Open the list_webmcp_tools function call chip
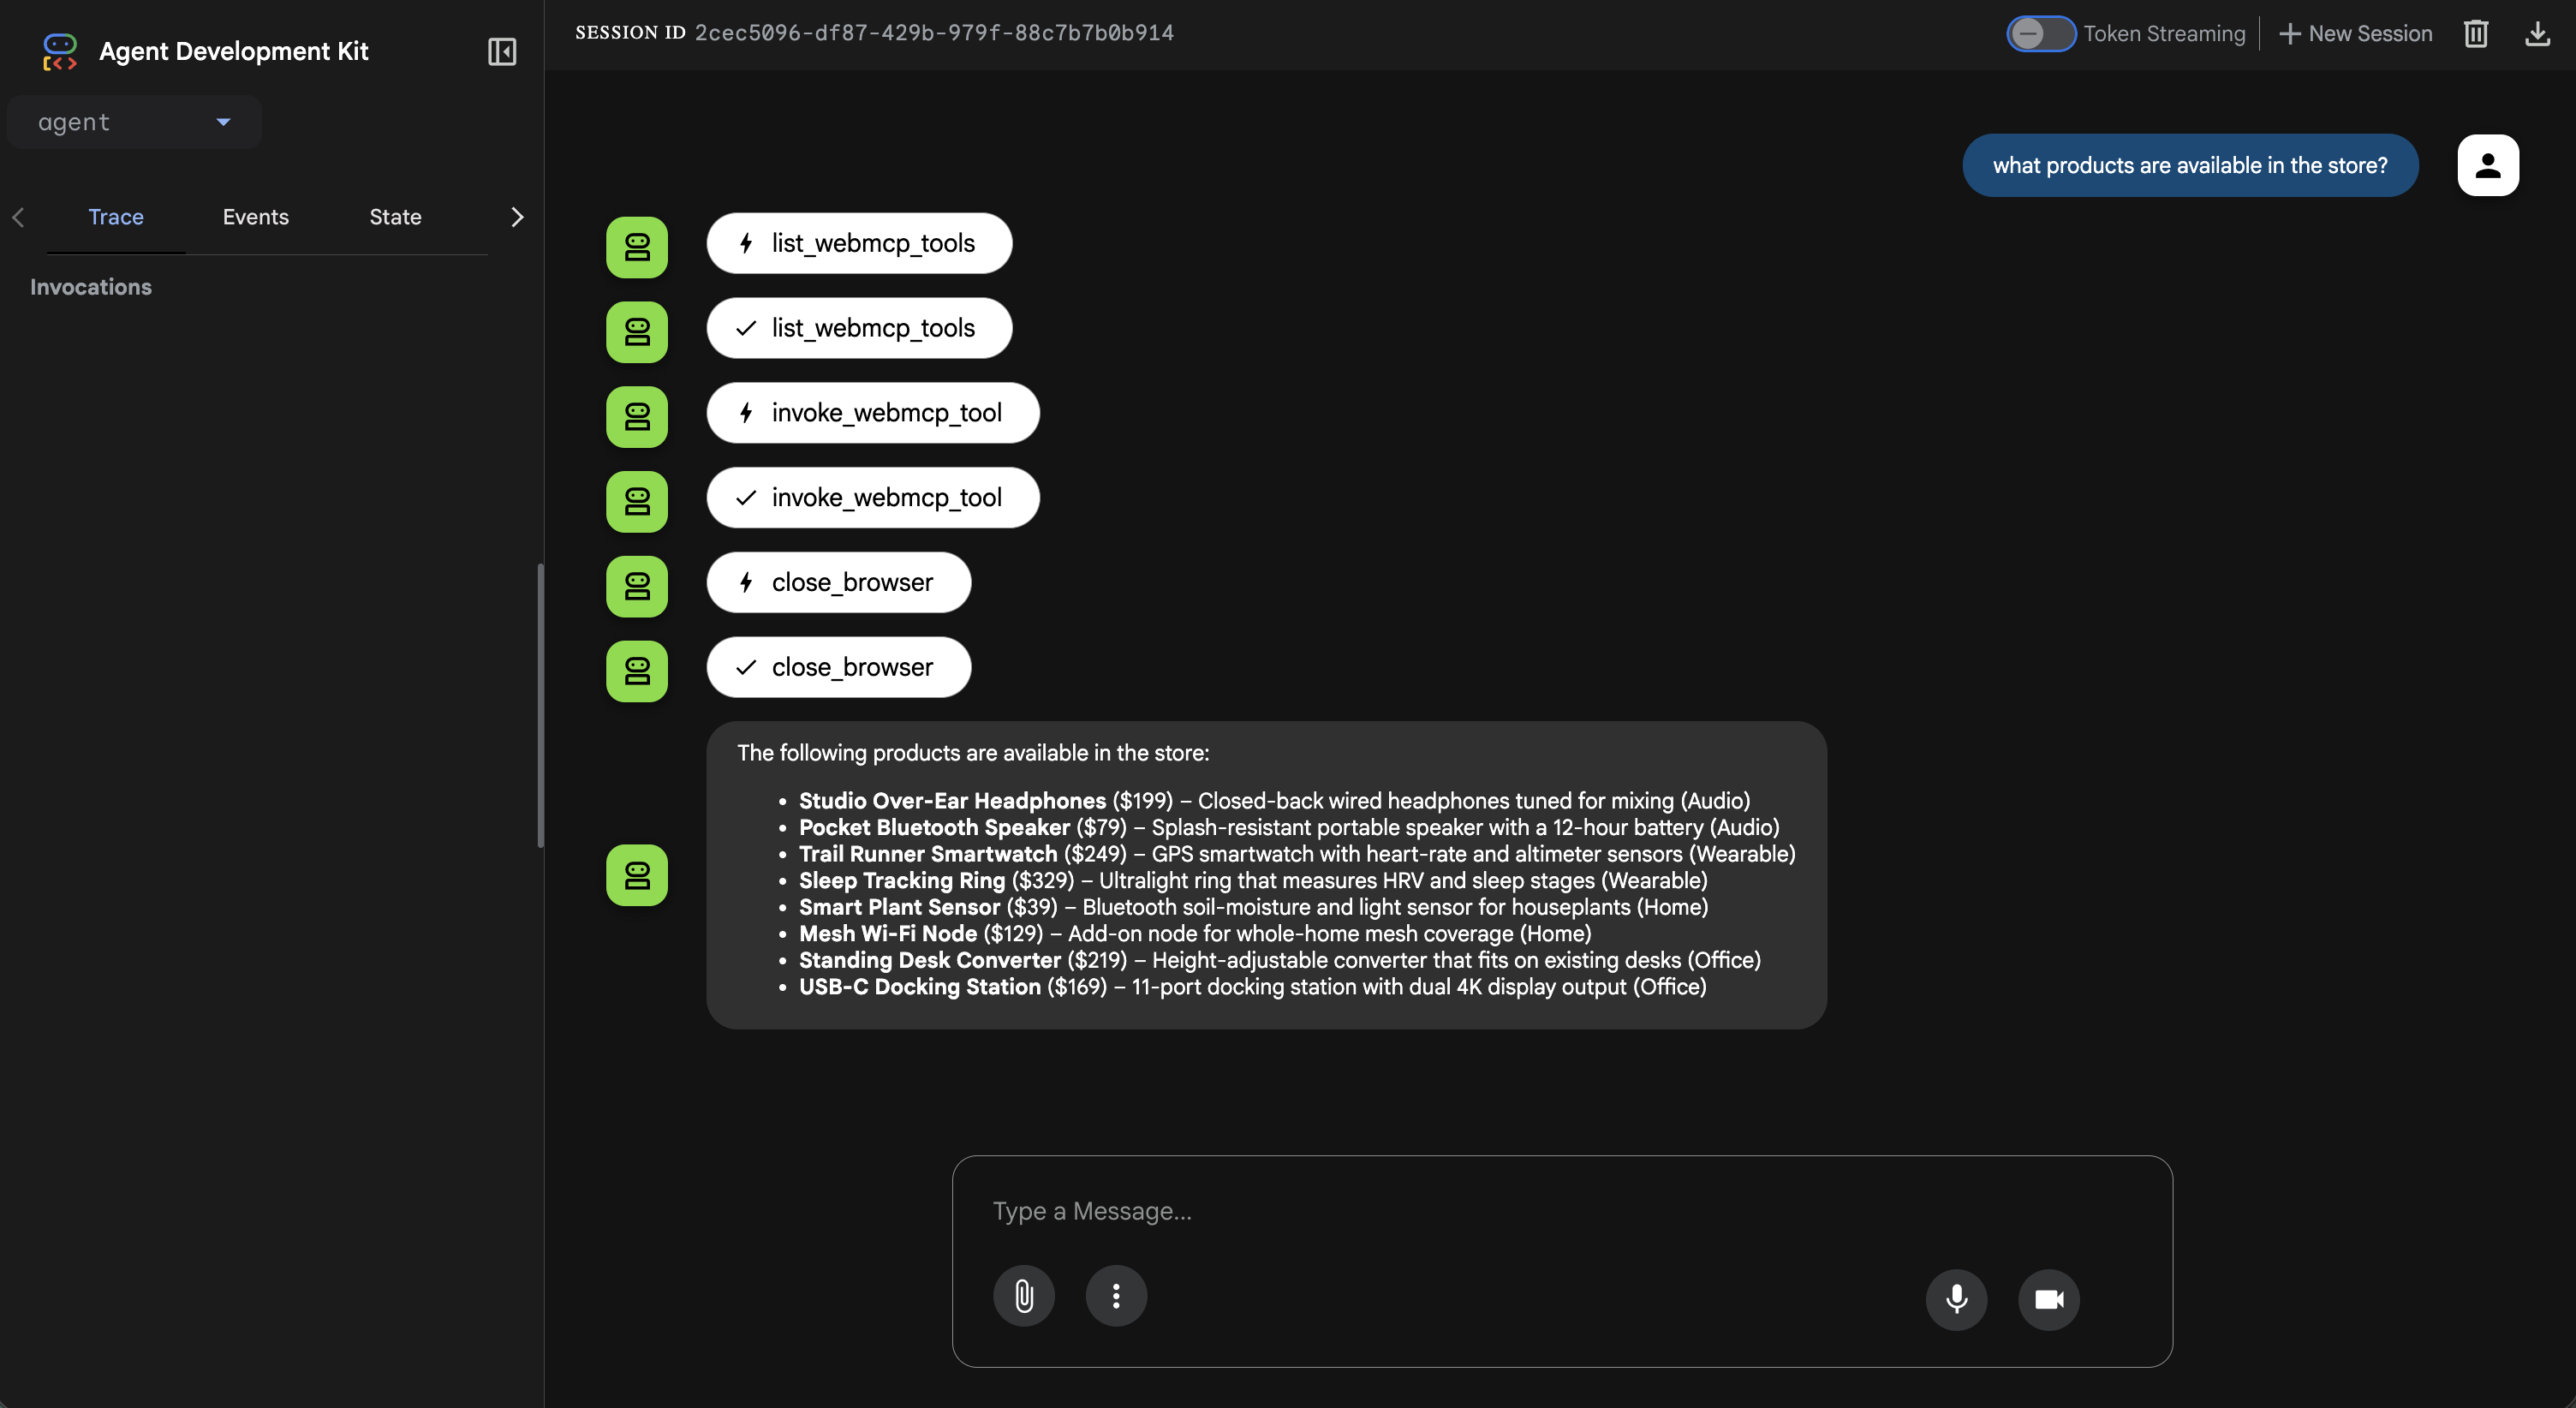The image size is (2576, 1408). (859, 243)
